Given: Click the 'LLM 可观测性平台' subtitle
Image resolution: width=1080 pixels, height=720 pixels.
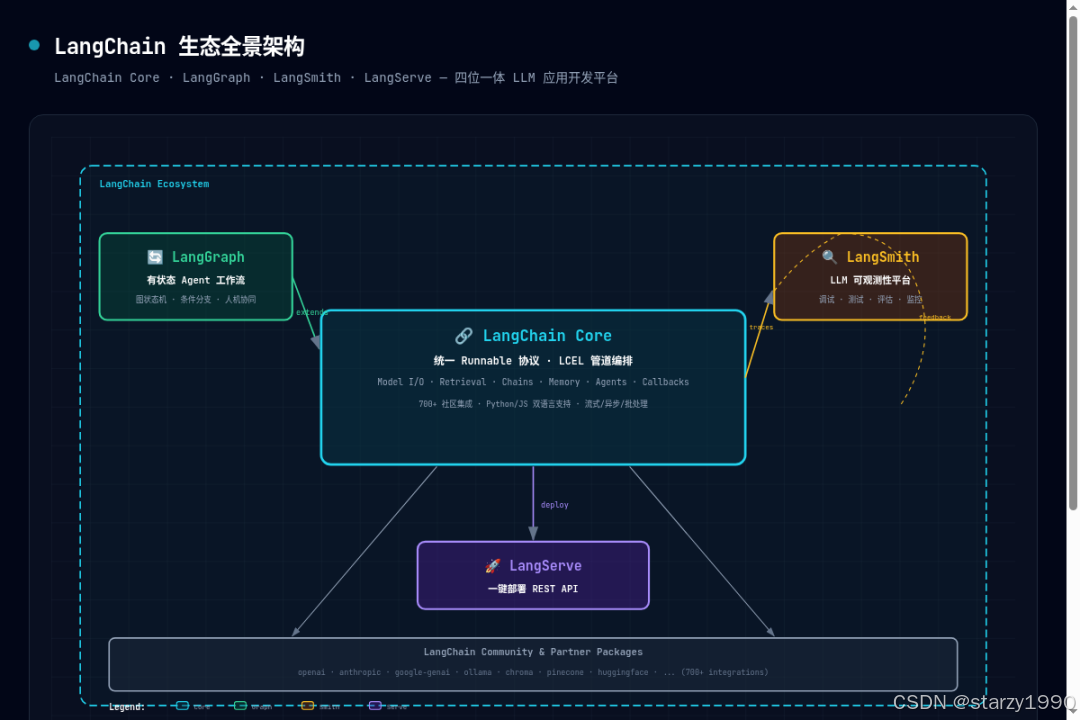Looking at the screenshot, I should pyautogui.click(x=870, y=280).
